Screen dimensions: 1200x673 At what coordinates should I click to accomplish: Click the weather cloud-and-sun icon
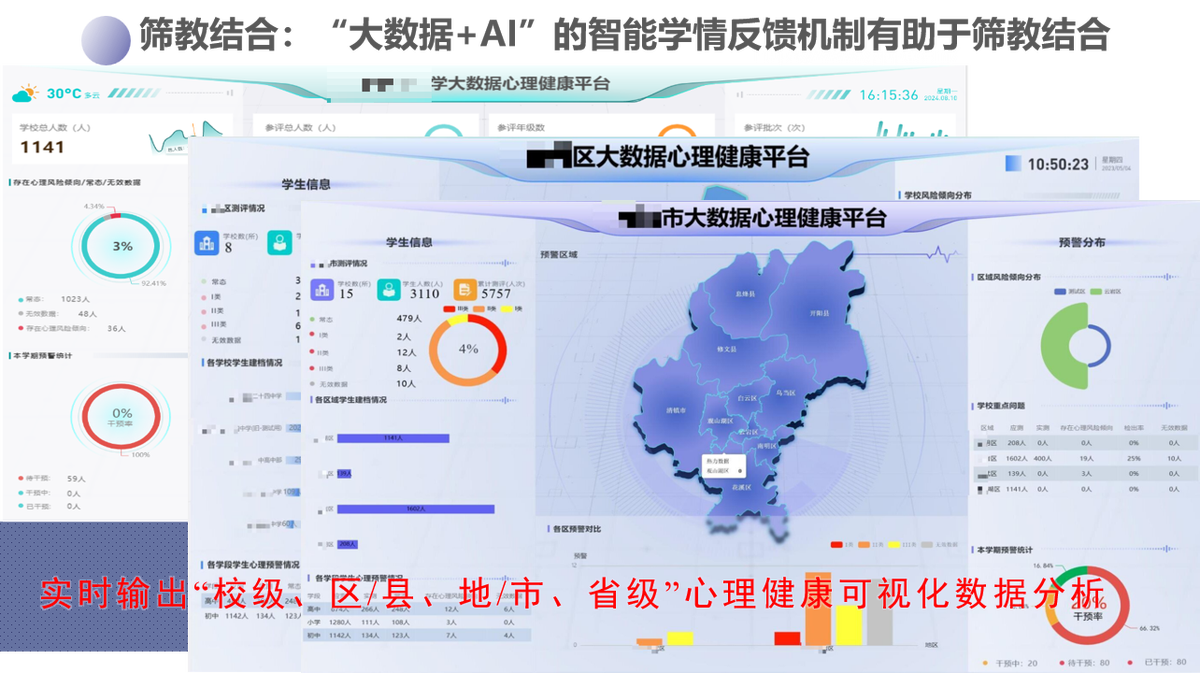[25, 94]
